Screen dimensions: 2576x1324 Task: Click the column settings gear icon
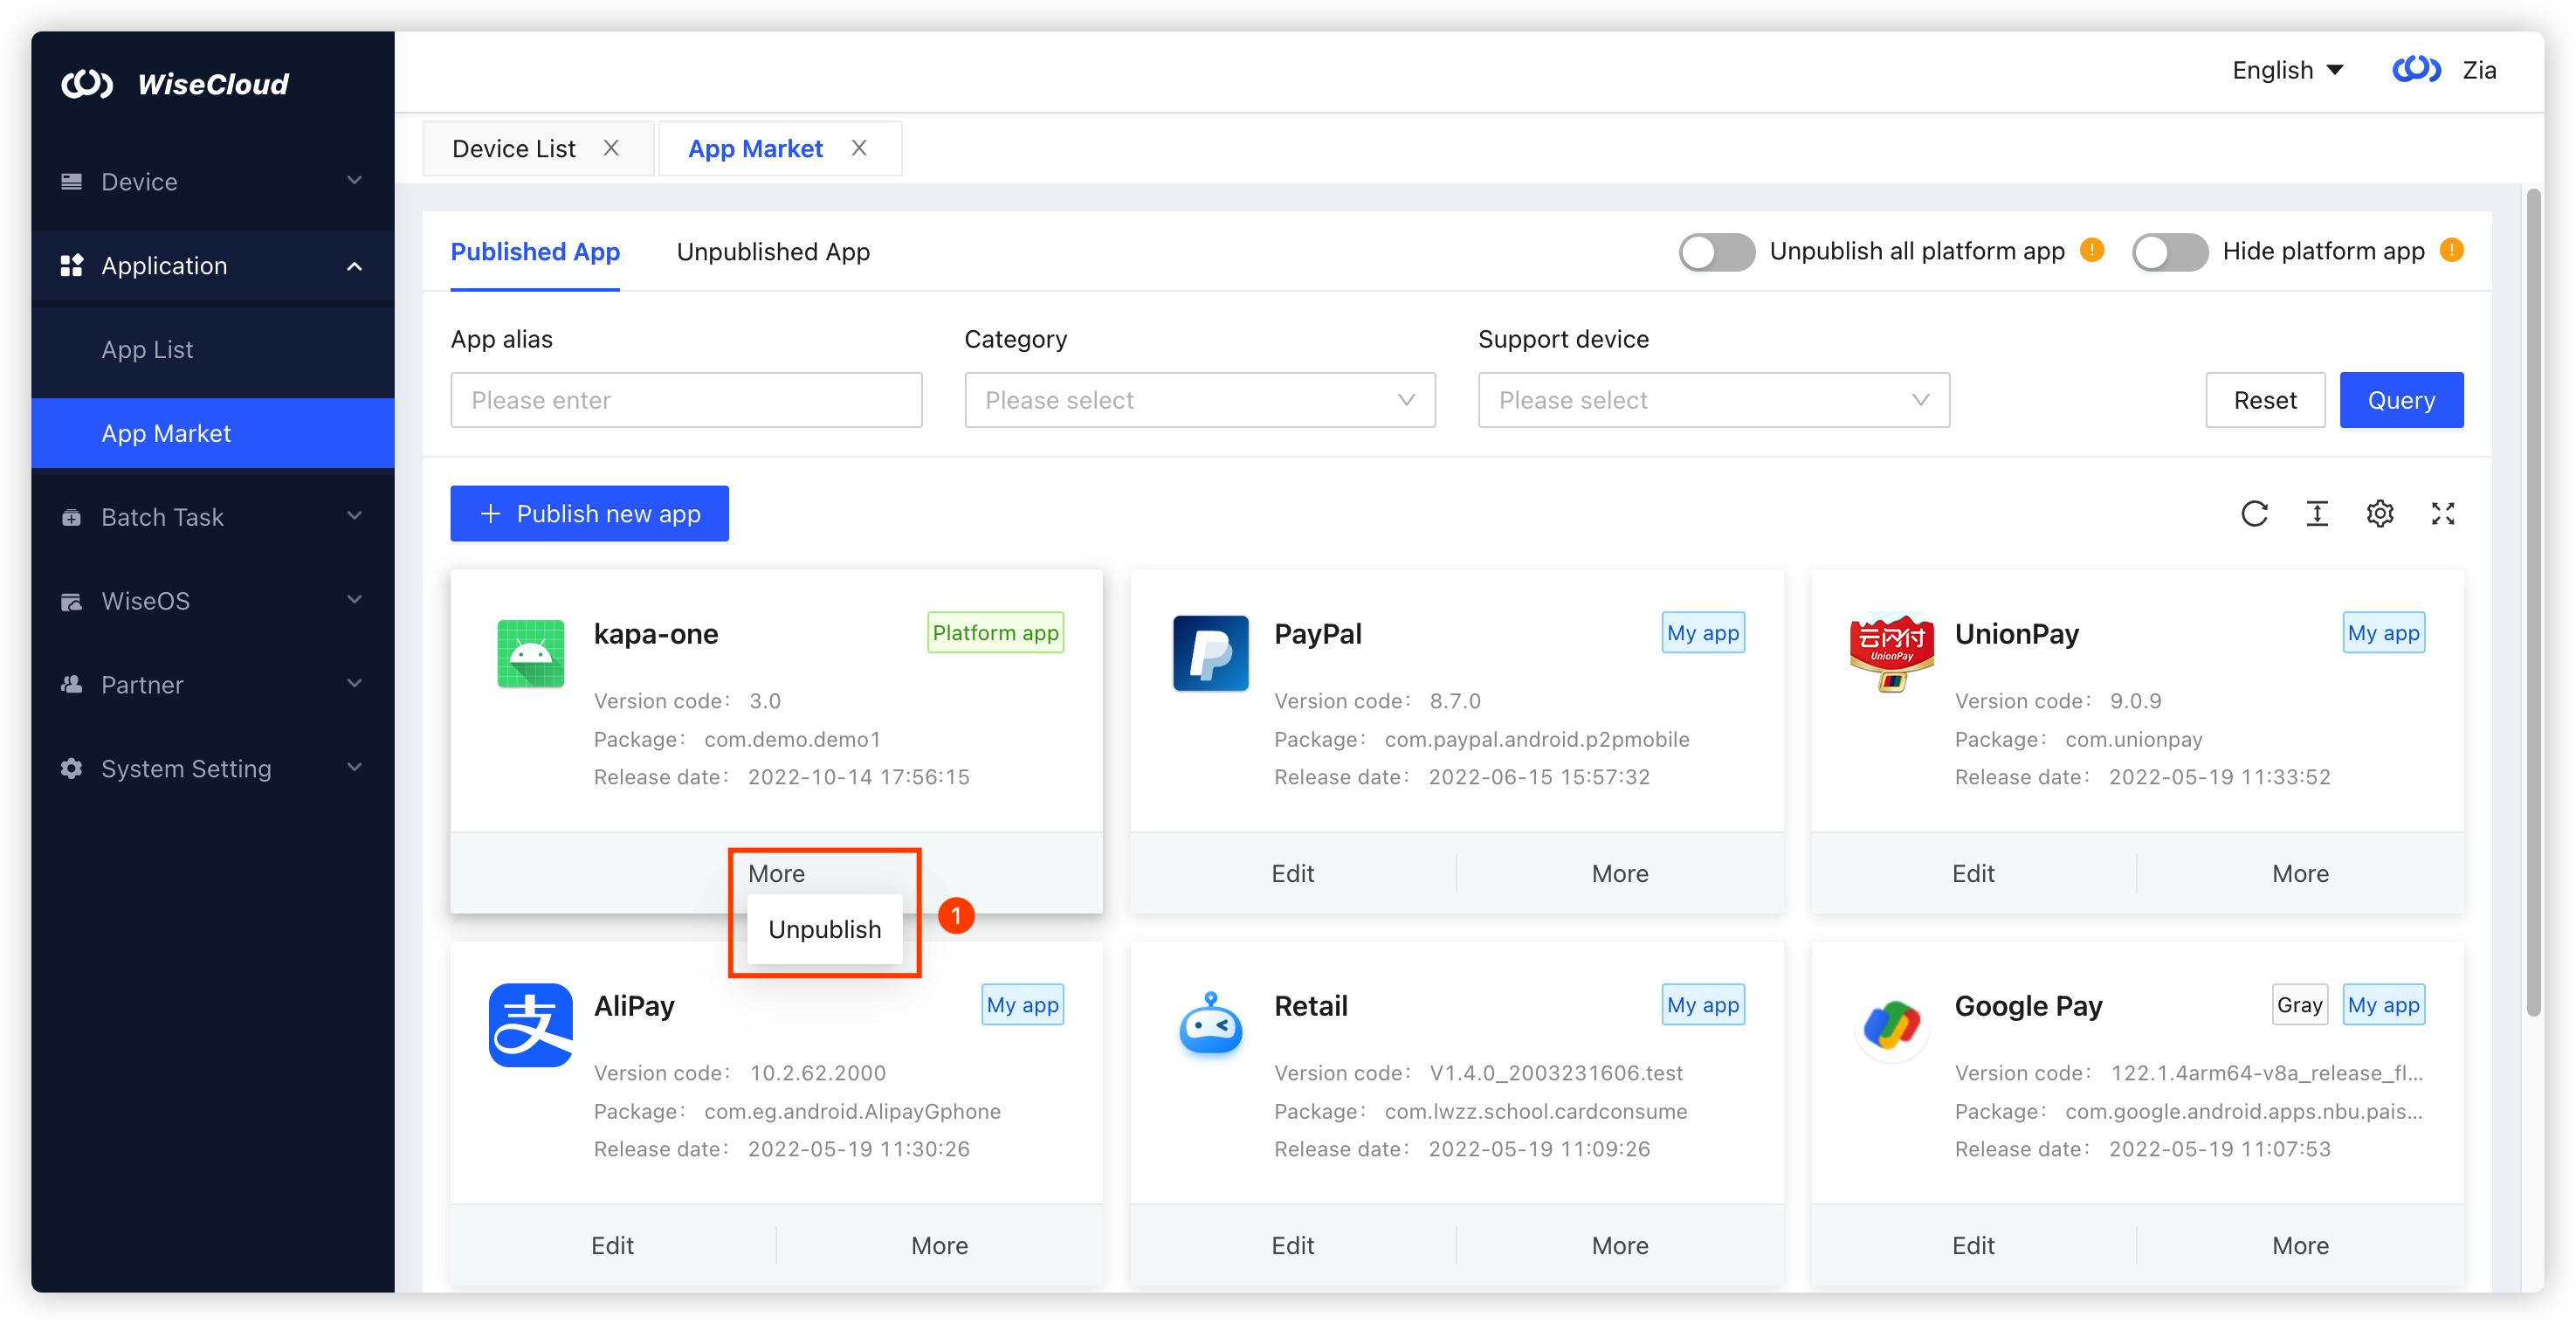click(x=2381, y=513)
